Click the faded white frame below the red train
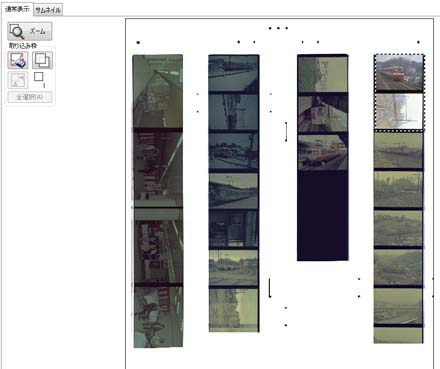Image resolution: width=440 pixels, height=369 pixels. pyautogui.click(x=399, y=111)
